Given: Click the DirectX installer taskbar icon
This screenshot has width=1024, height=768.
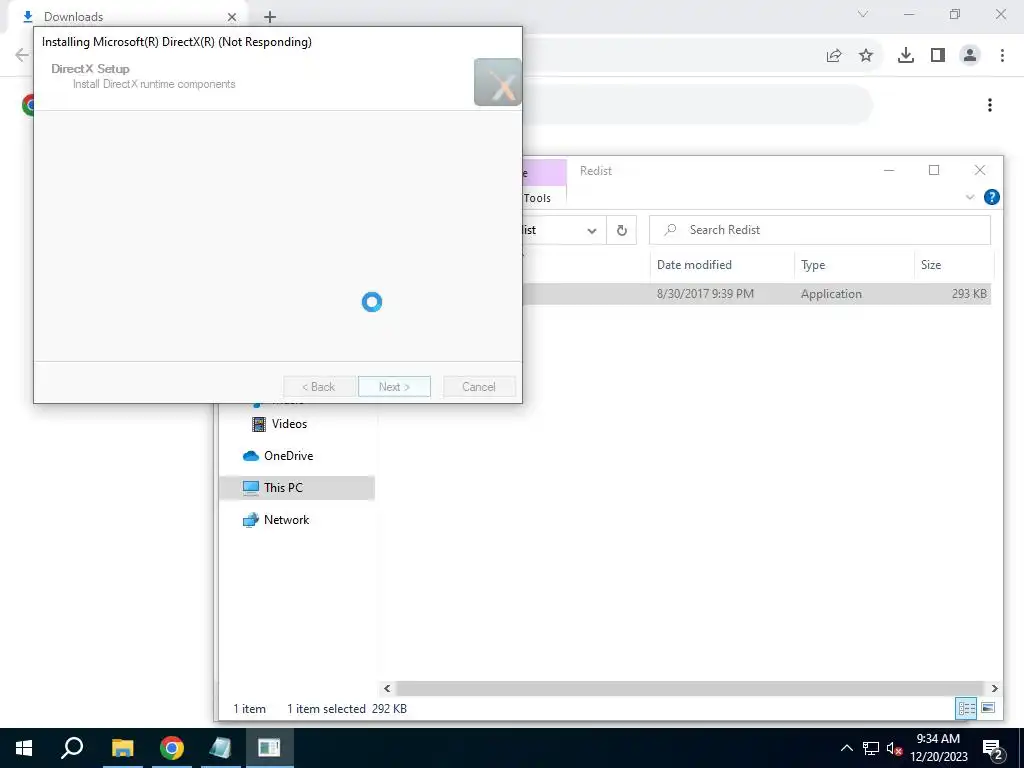Looking at the screenshot, I should [x=269, y=748].
